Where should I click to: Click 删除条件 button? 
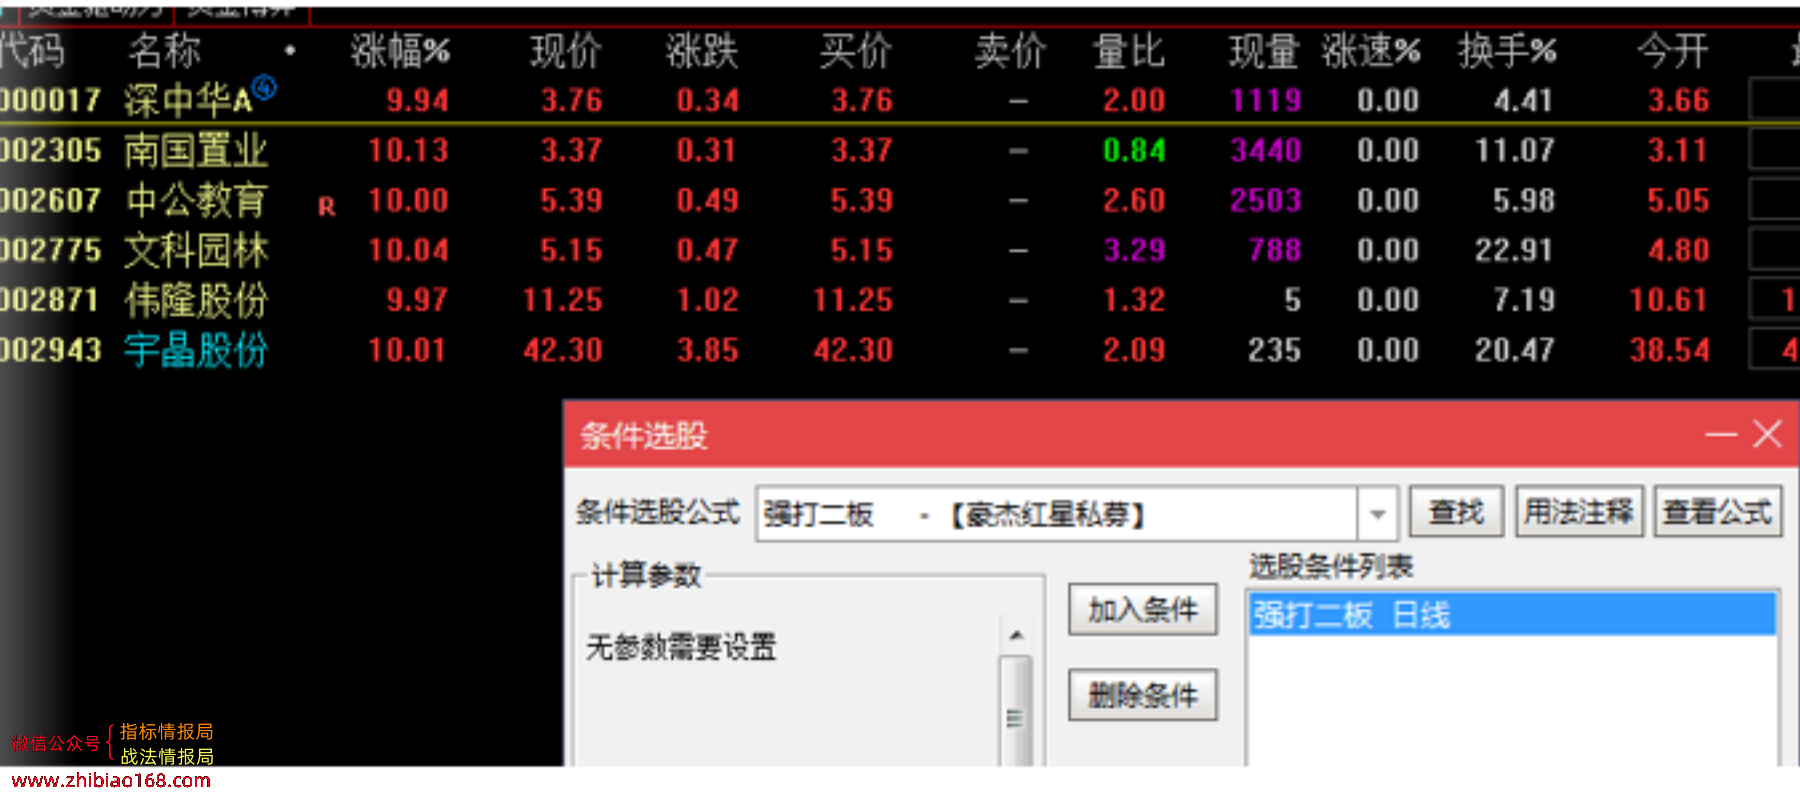[x=1143, y=694]
